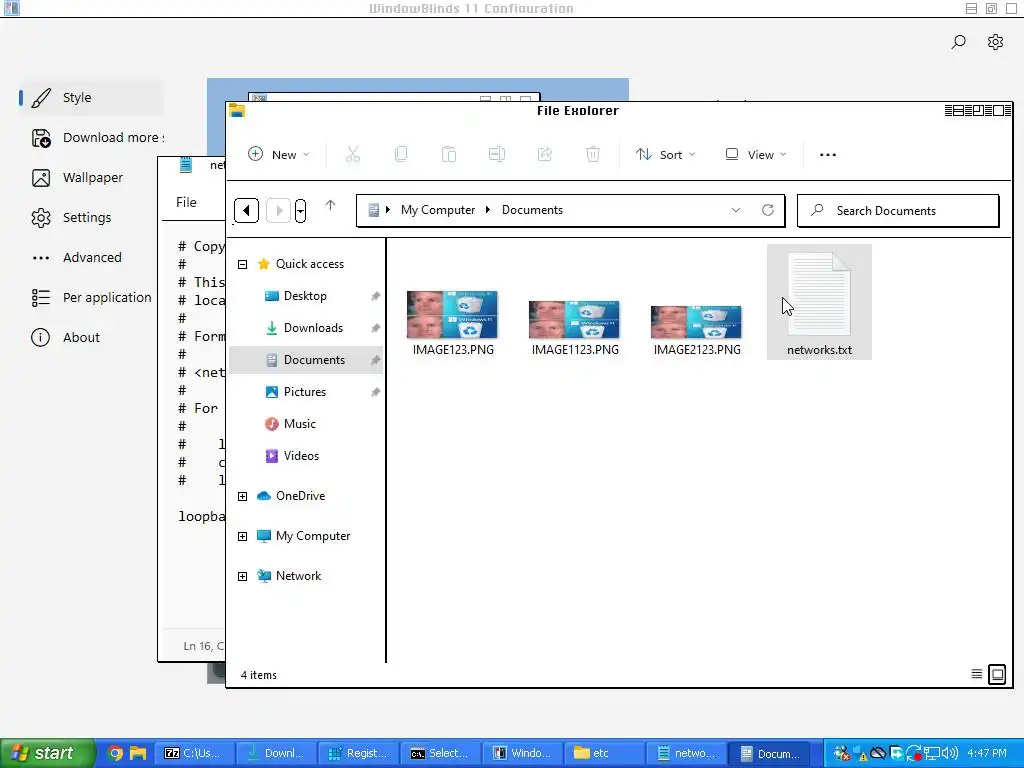Click the Back arrow navigation button

246,210
